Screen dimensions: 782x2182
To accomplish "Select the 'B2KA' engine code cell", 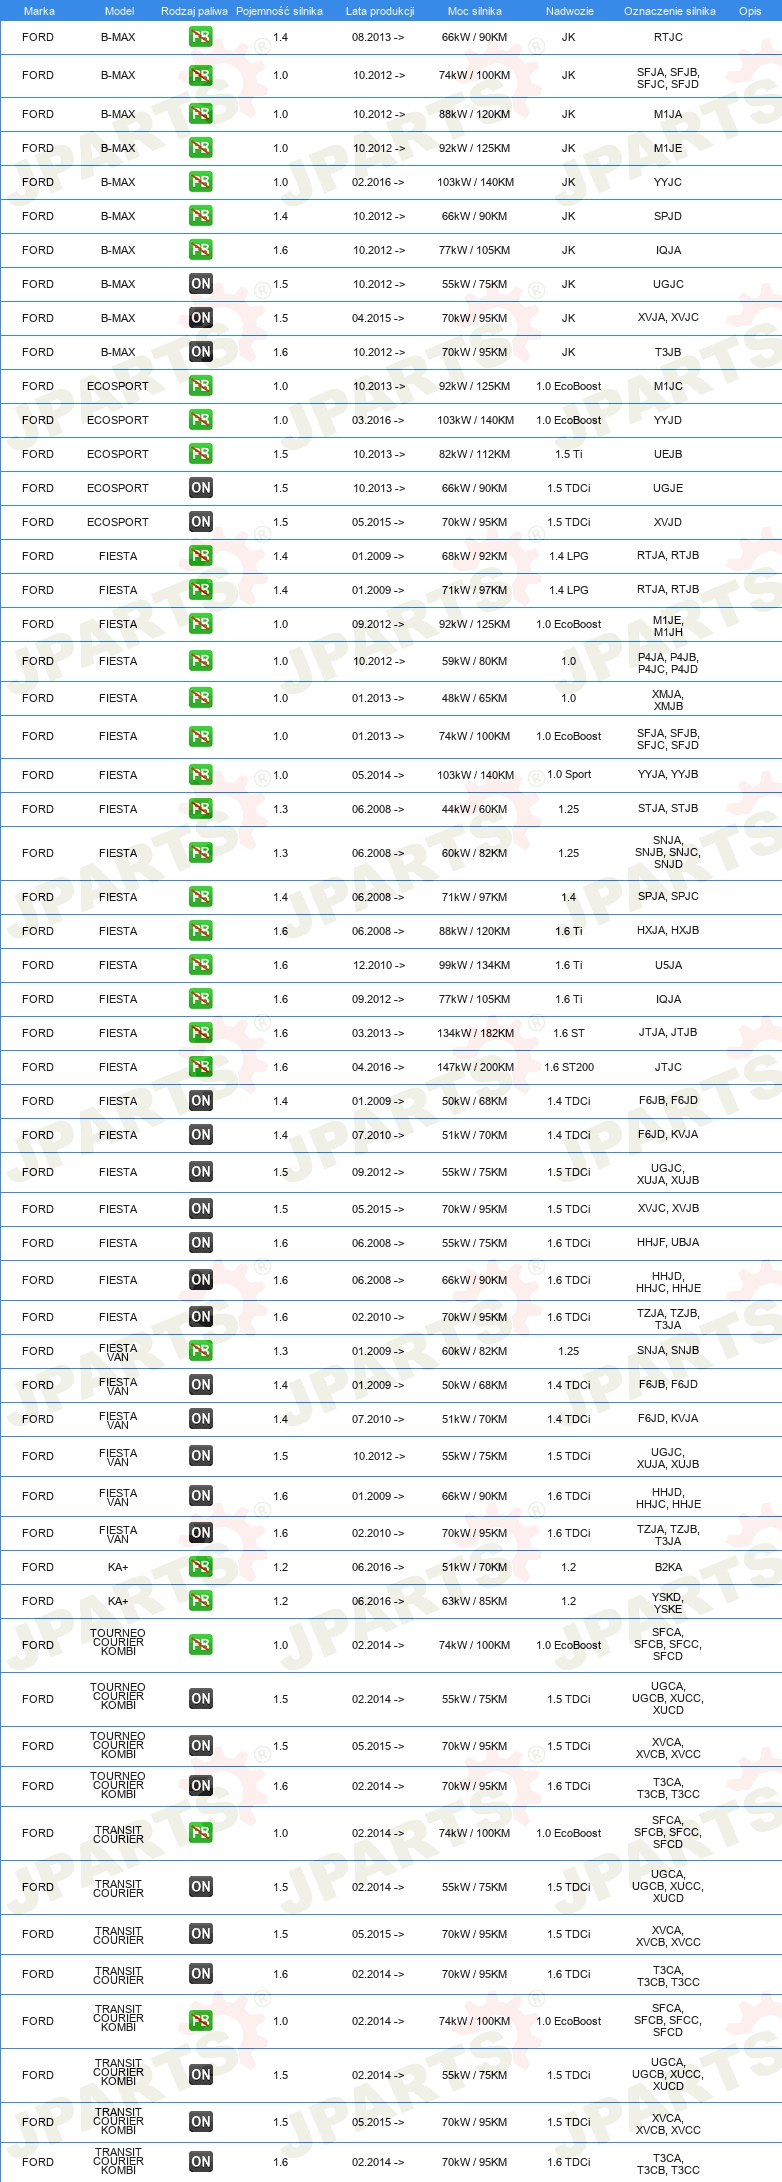I will (x=668, y=1567).
